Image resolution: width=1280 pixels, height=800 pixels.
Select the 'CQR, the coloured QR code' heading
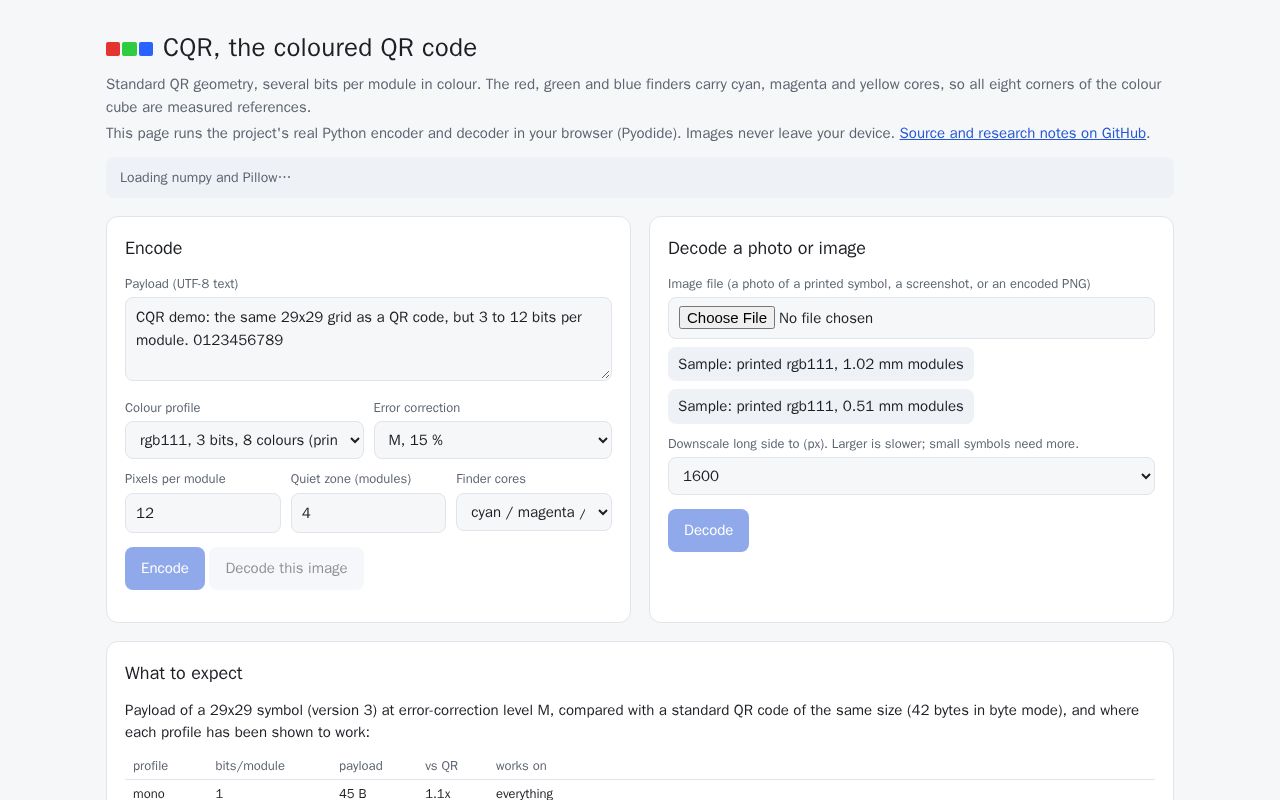(320, 48)
